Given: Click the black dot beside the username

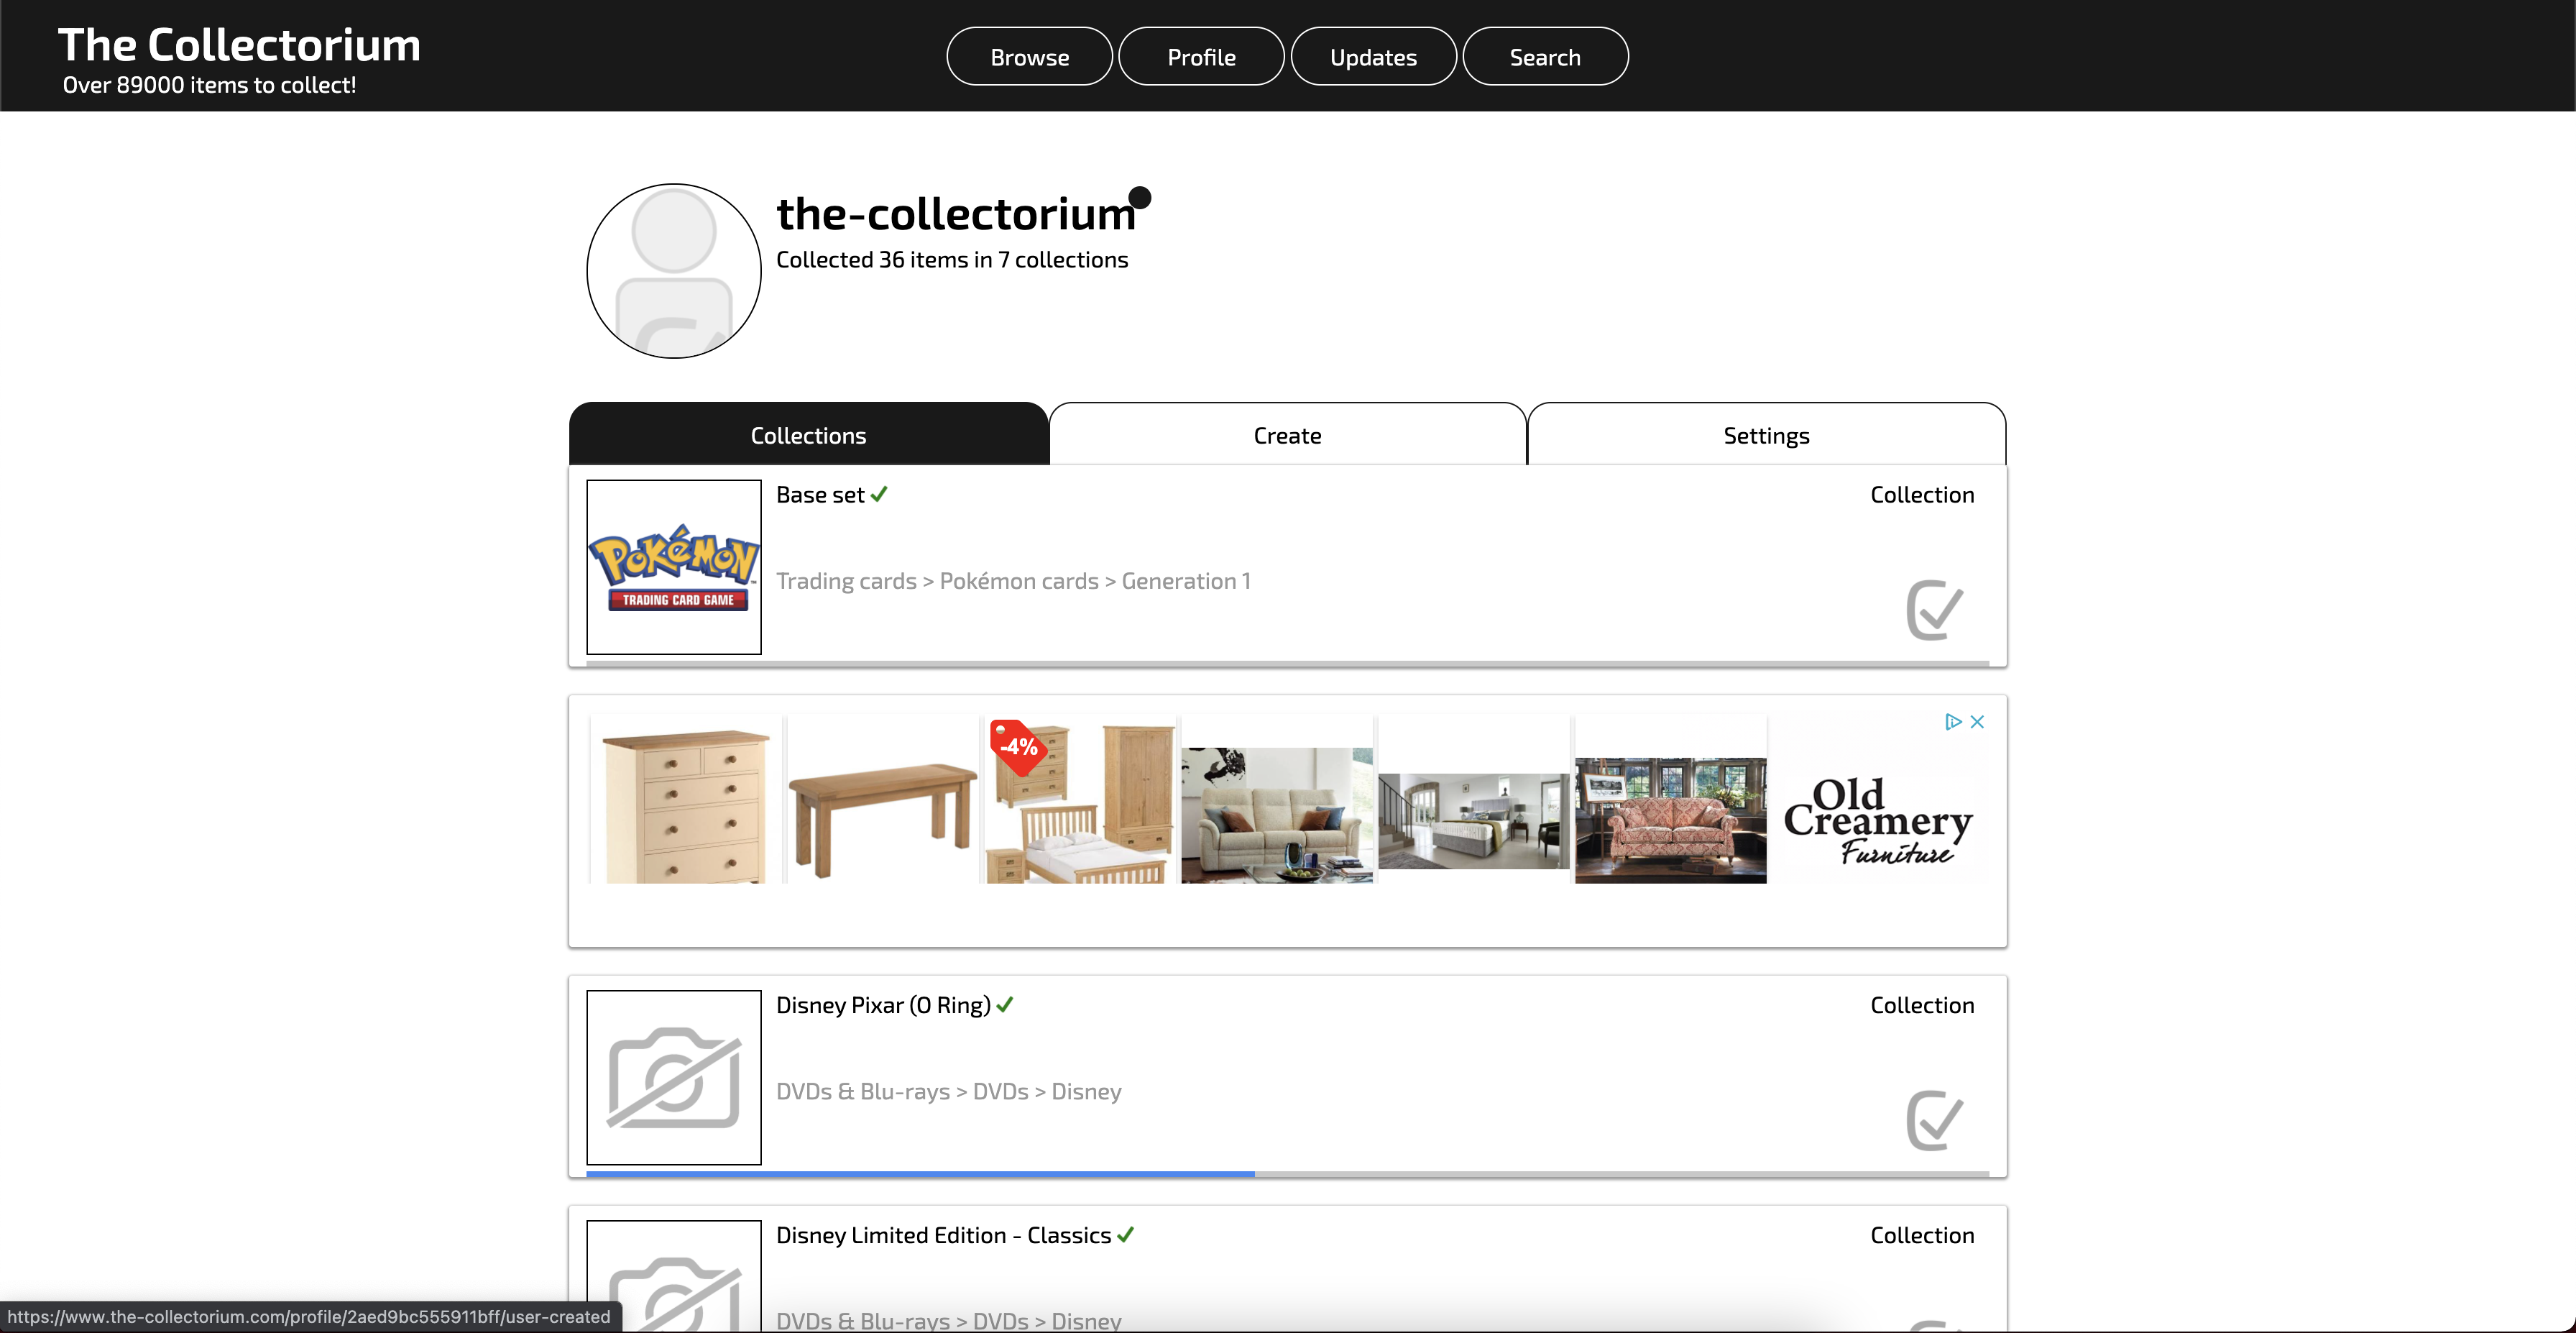Looking at the screenshot, I should [x=1139, y=197].
